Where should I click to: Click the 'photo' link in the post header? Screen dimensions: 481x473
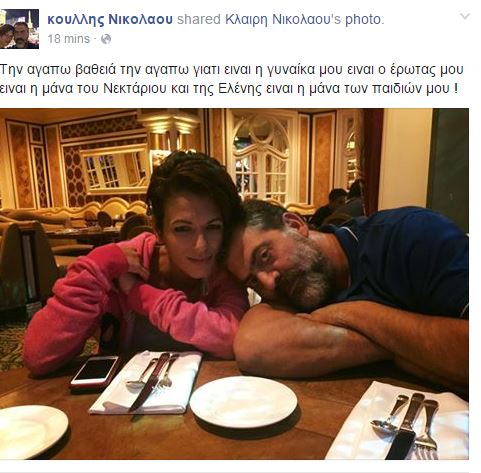click(x=363, y=20)
